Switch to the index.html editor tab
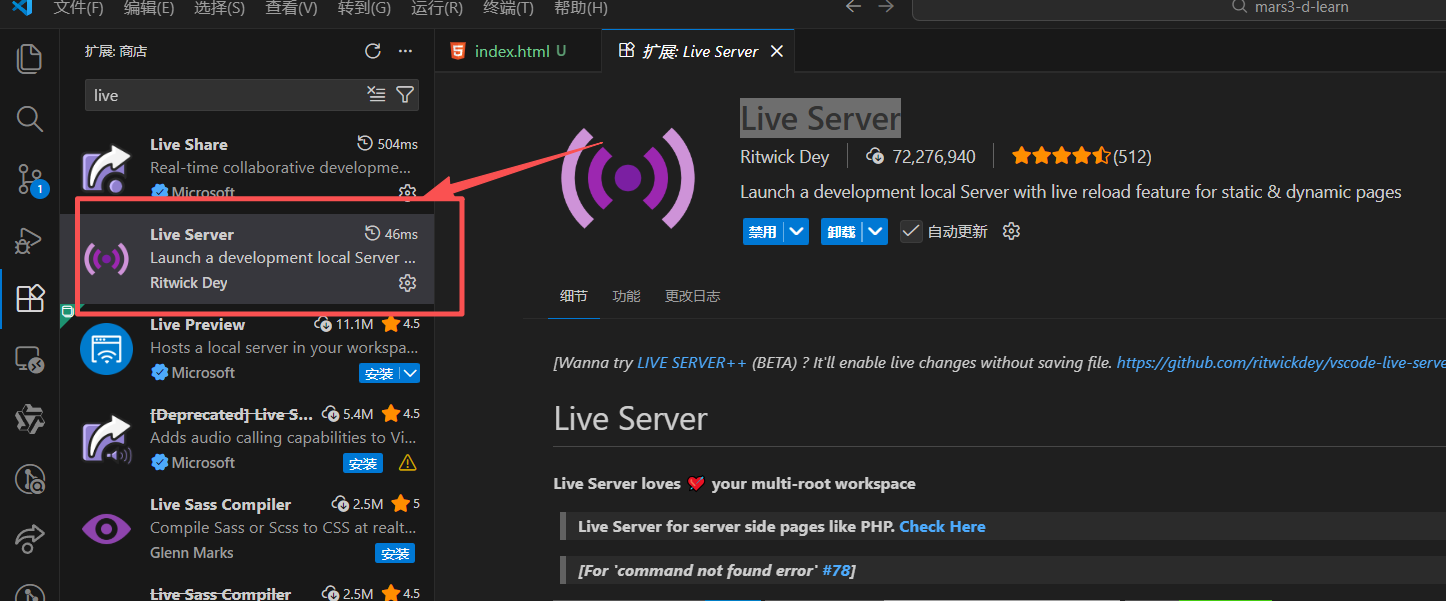 click(519, 51)
